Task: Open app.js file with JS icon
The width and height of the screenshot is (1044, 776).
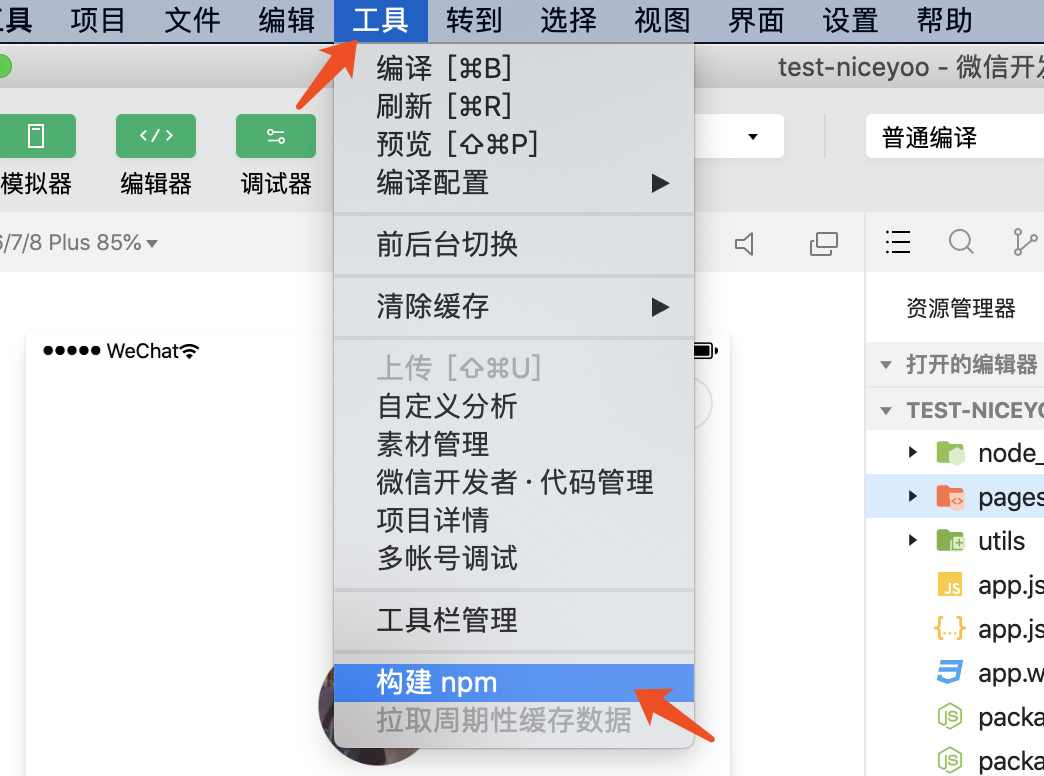Action: (x=950, y=585)
